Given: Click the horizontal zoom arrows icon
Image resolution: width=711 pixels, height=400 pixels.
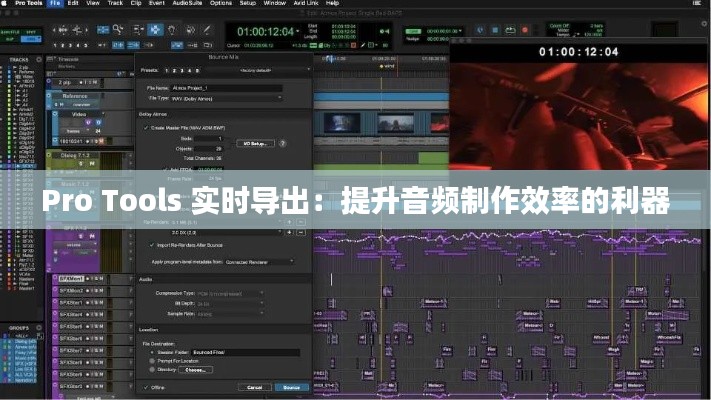Looking at the screenshot, I should point(63,30).
